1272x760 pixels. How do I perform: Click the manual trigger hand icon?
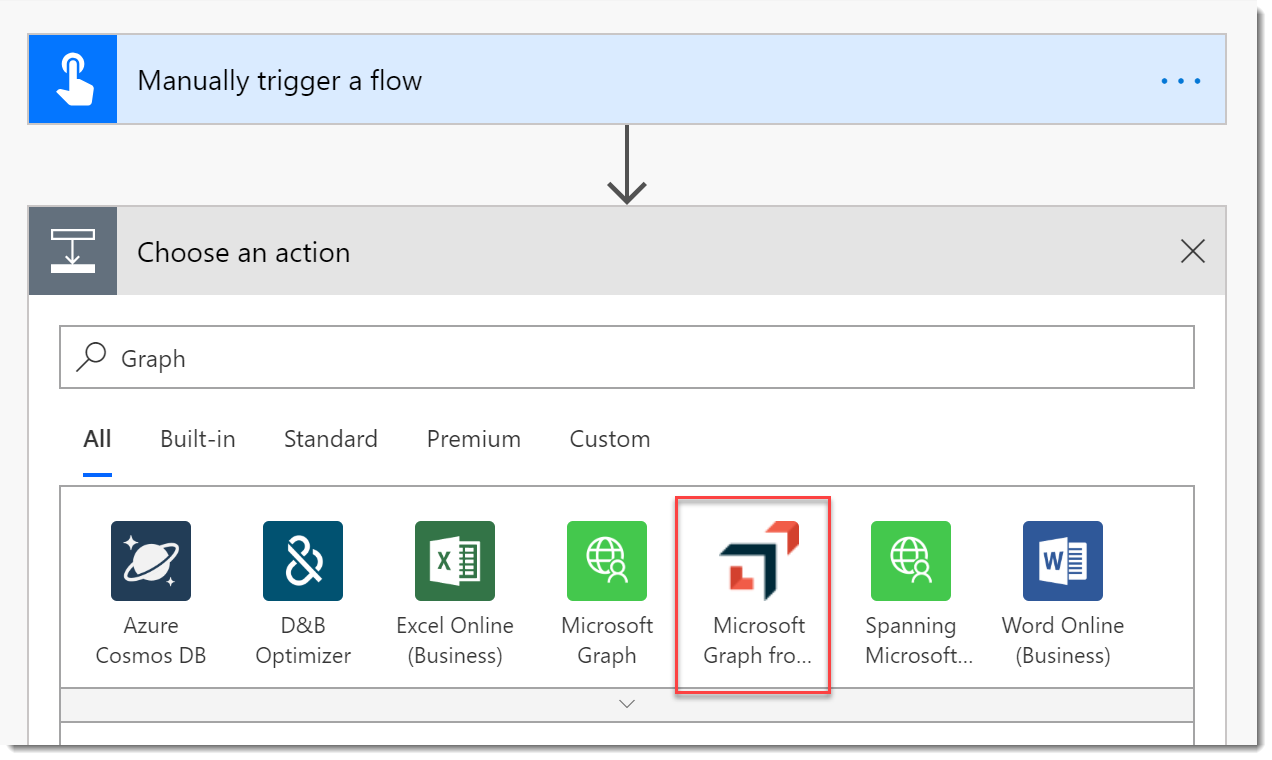73,79
